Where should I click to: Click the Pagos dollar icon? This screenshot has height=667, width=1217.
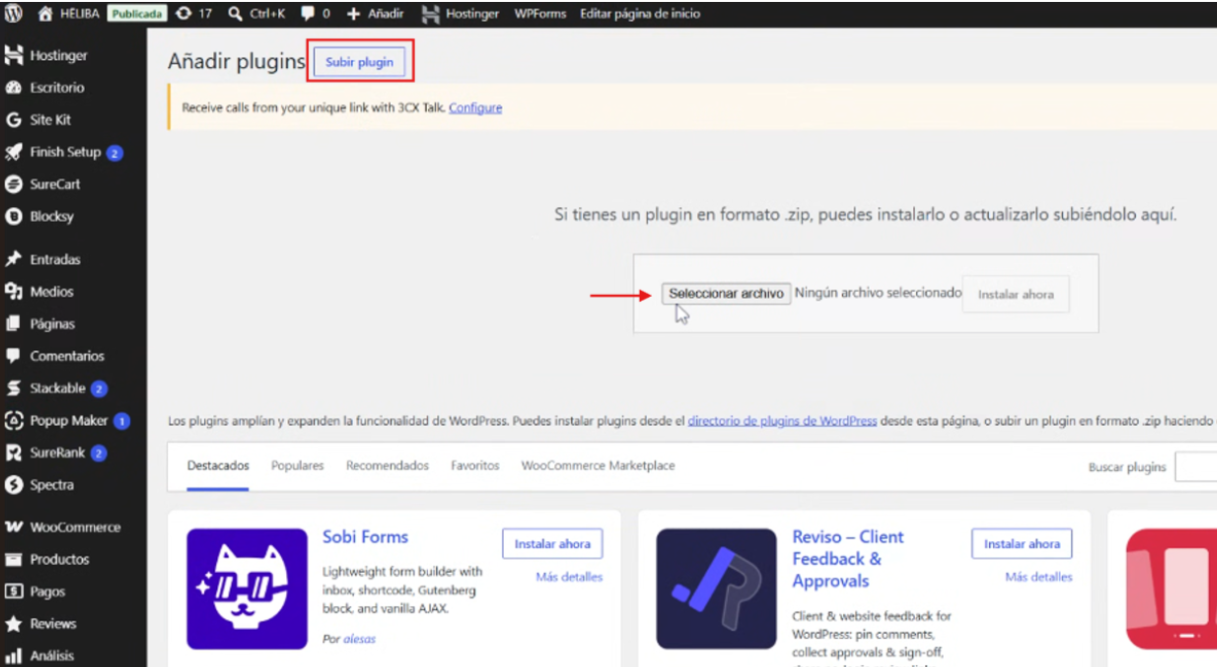coord(14,591)
